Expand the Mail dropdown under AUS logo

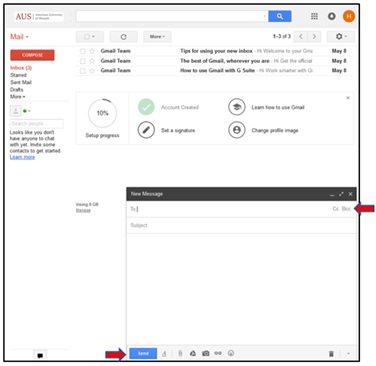[19, 37]
